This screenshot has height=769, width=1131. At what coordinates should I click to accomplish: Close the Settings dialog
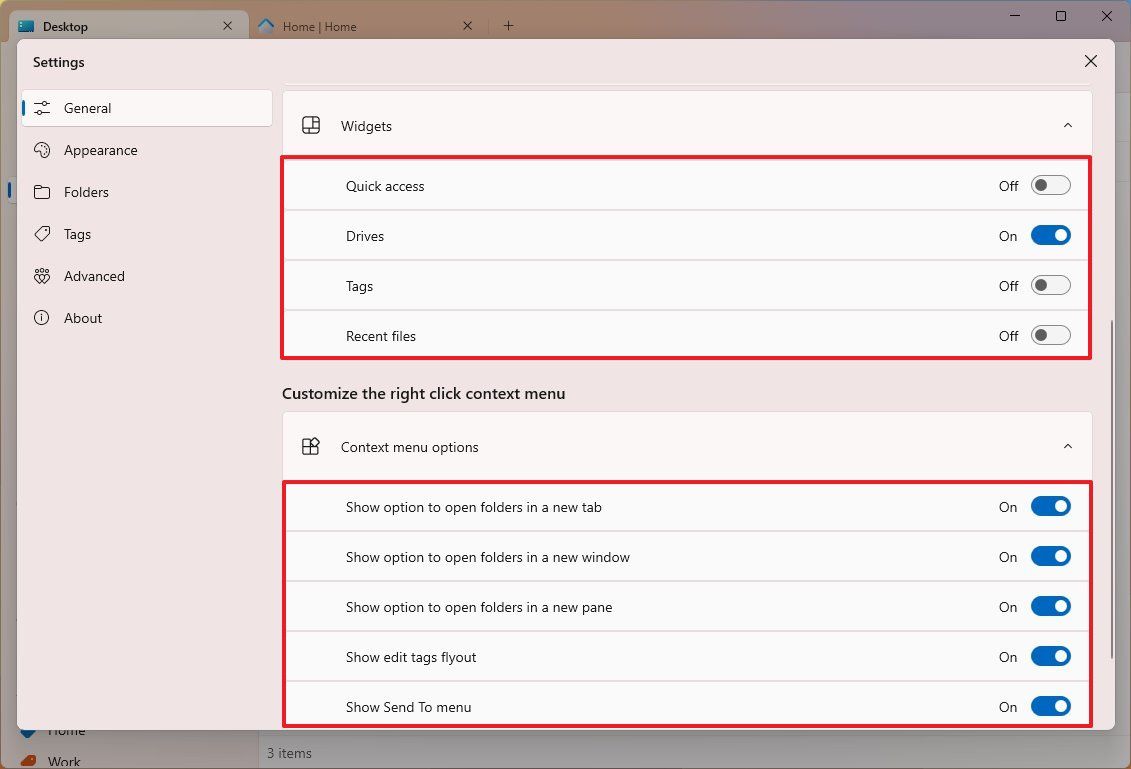pos(1090,61)
